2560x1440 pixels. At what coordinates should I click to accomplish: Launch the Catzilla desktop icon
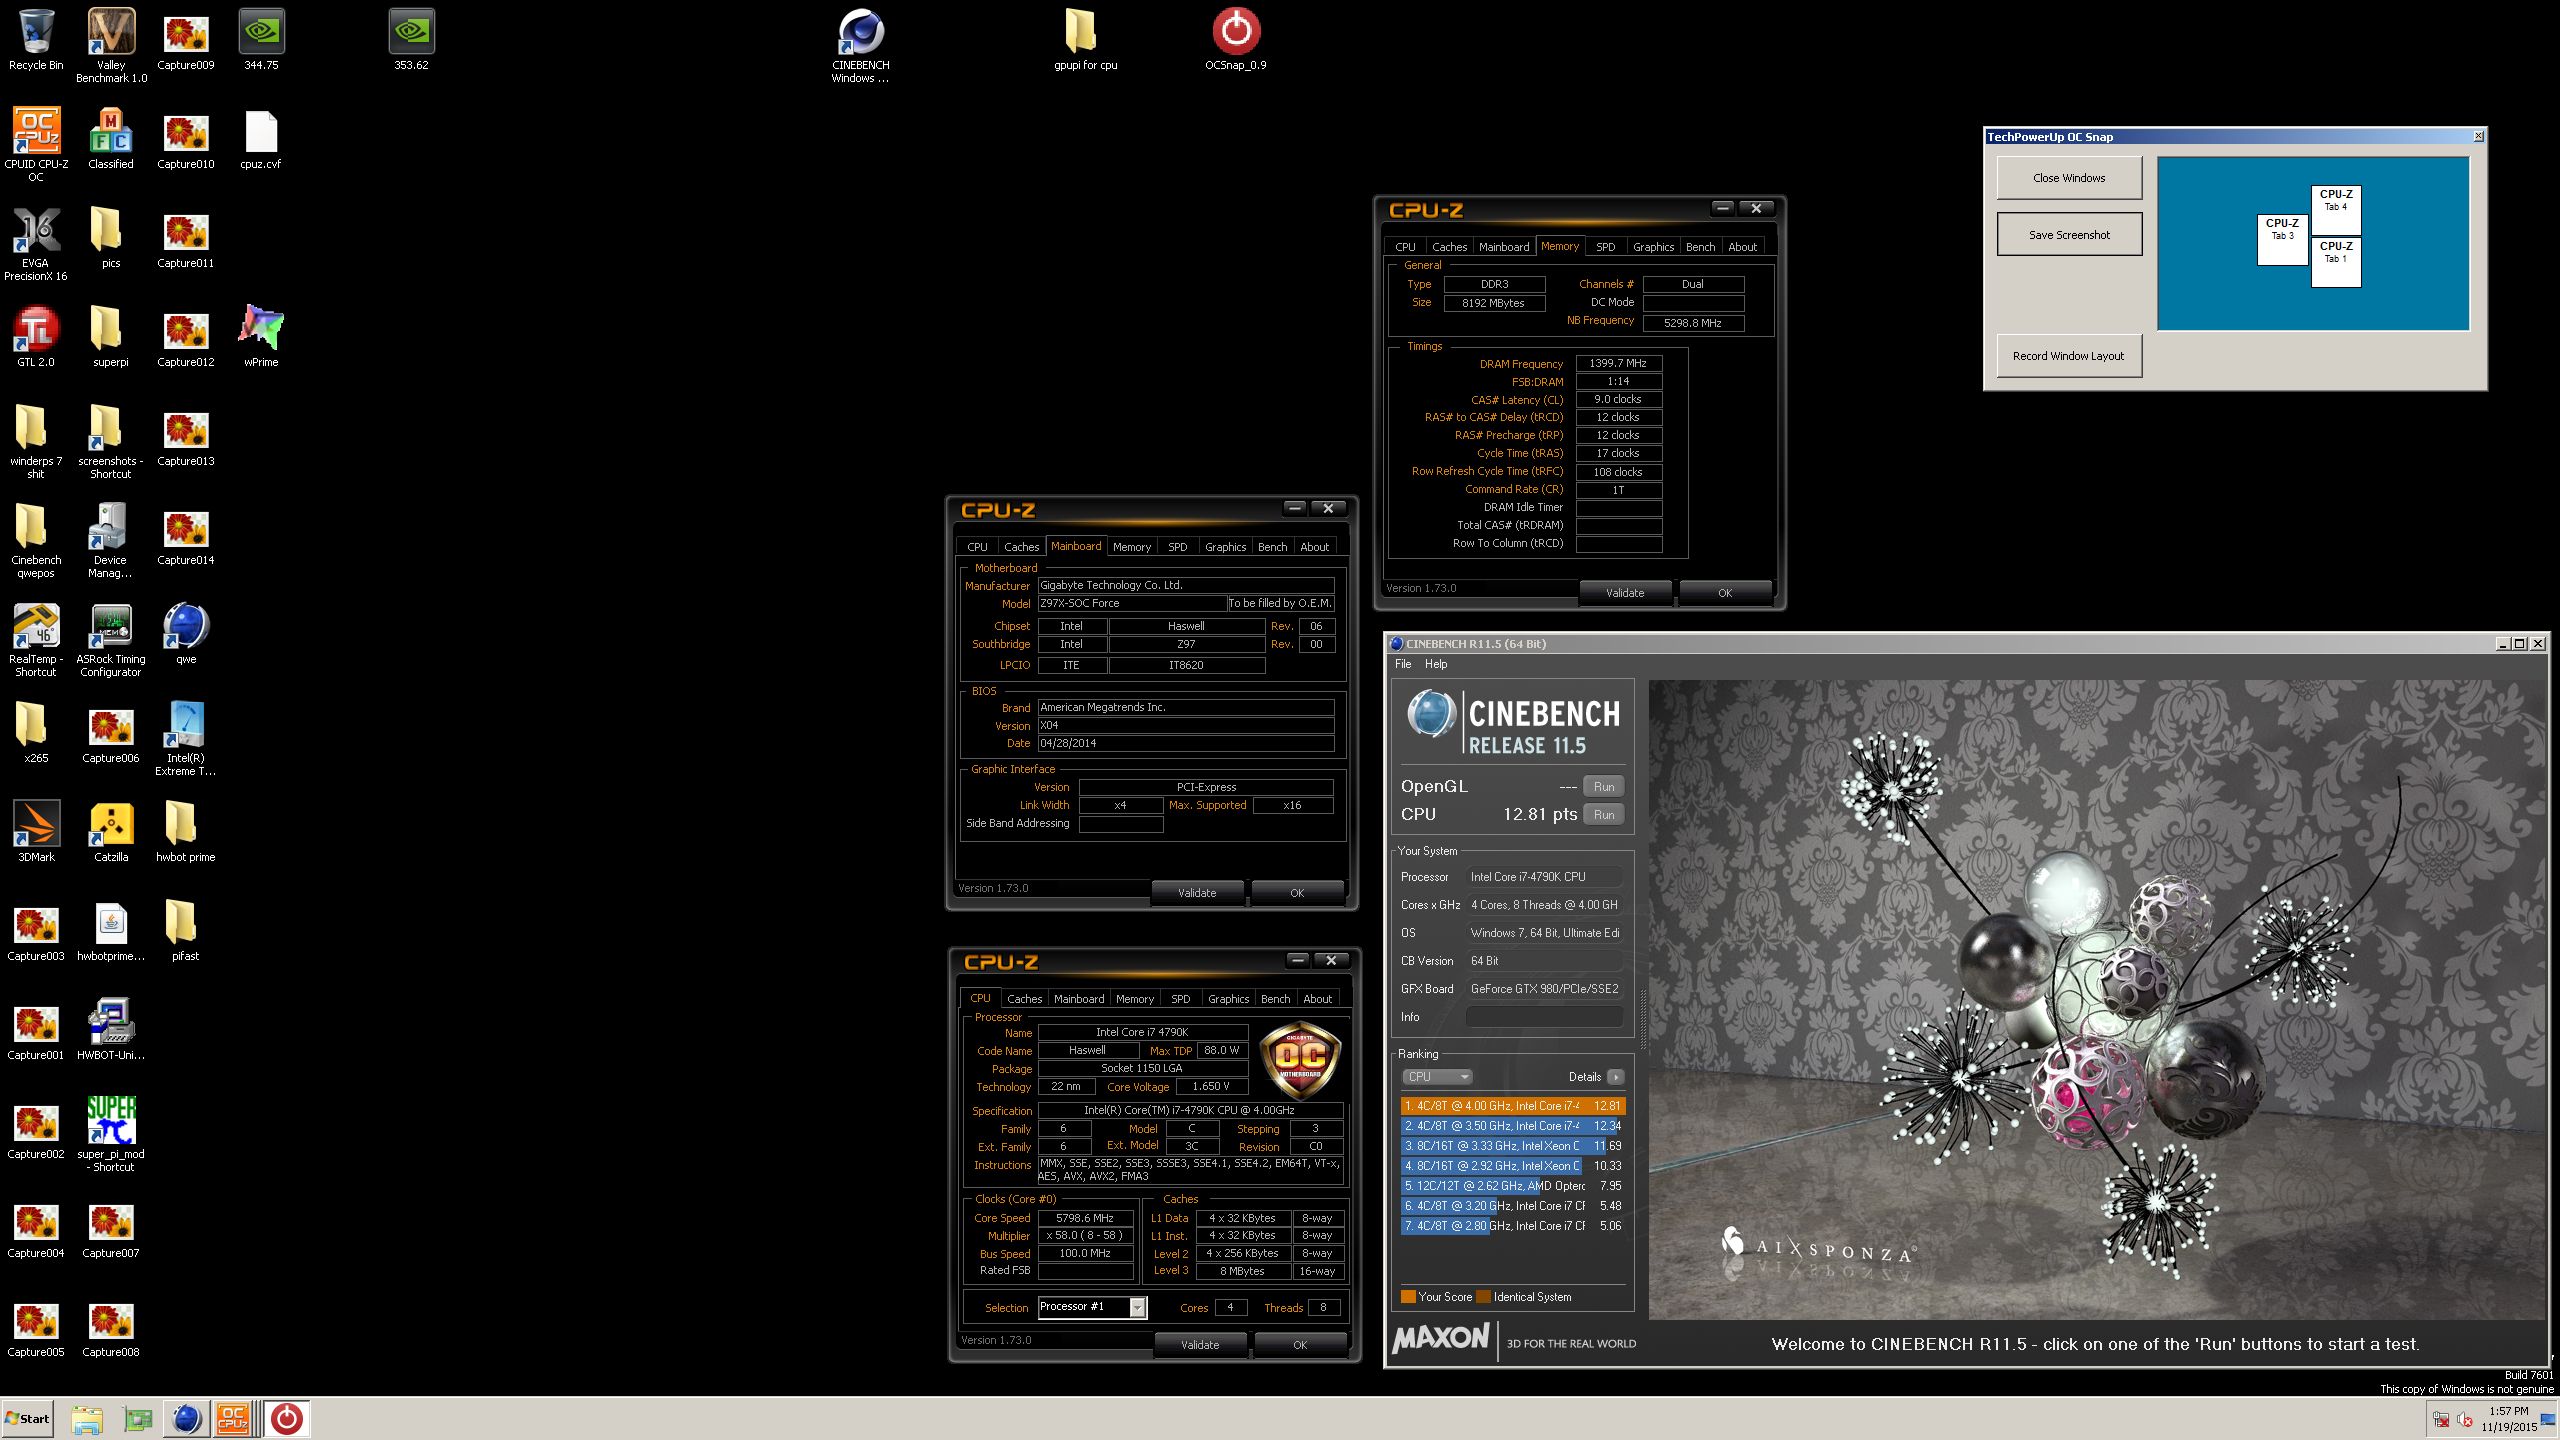pyautogui.click(x=111, y=832)
